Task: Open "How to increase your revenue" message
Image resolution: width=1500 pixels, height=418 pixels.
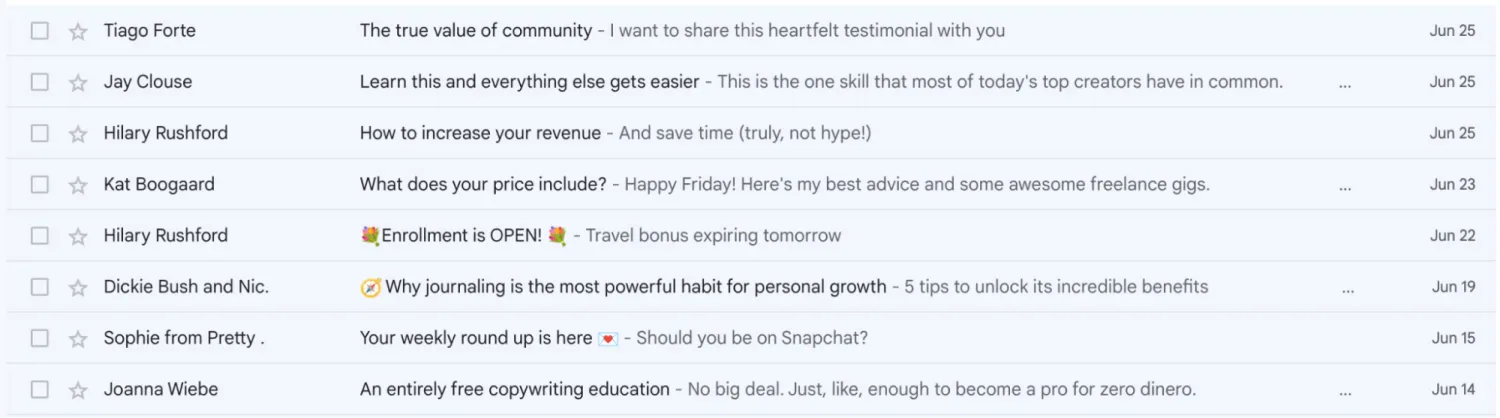Action: click(x=480, y=133)
